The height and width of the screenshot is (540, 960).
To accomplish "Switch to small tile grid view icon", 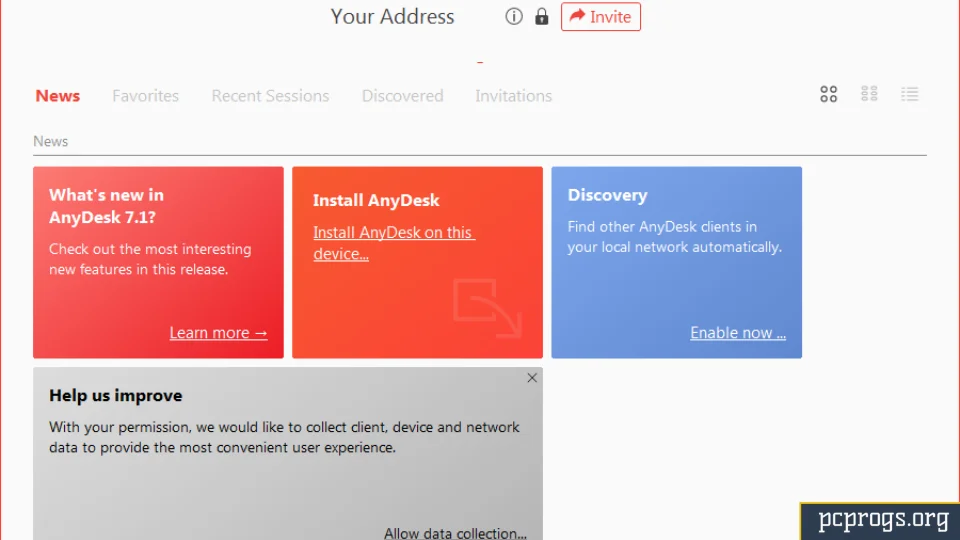I will [869, 94].
